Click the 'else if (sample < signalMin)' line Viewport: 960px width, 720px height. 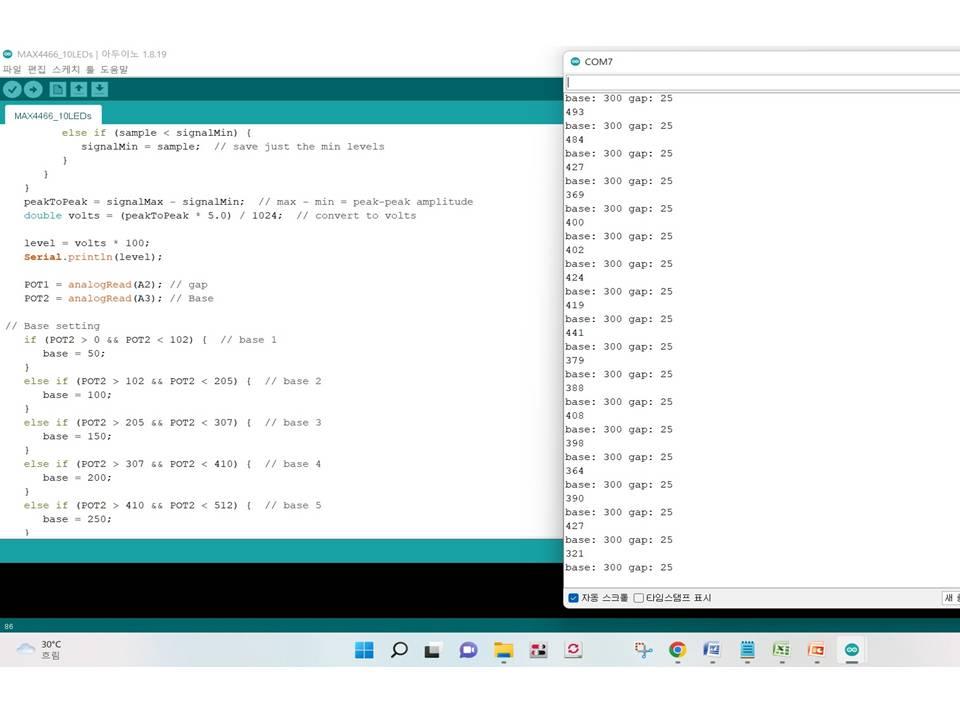156,133
